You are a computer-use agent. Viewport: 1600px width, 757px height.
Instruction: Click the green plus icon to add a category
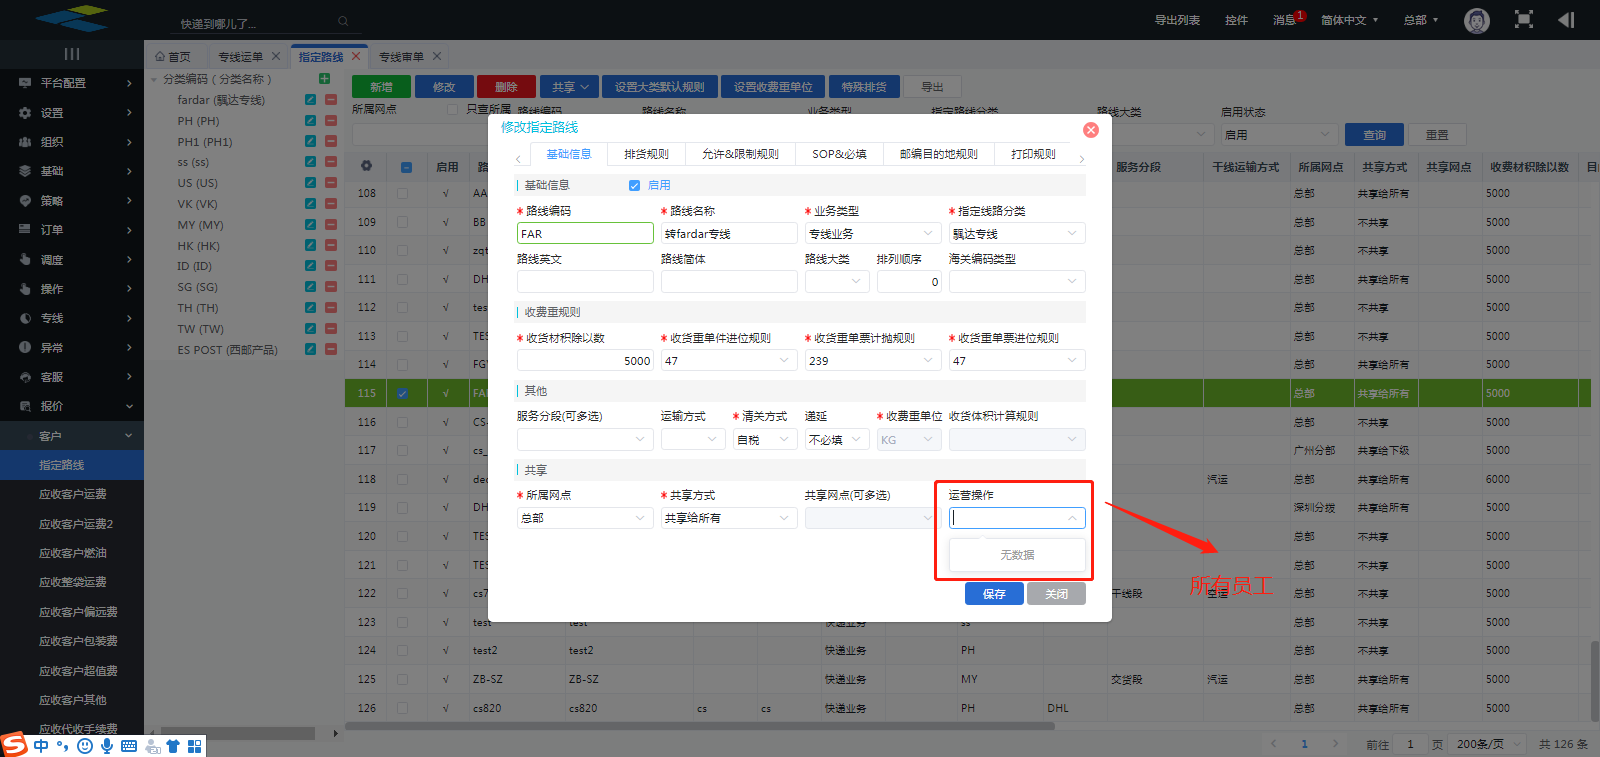point(324,79)
